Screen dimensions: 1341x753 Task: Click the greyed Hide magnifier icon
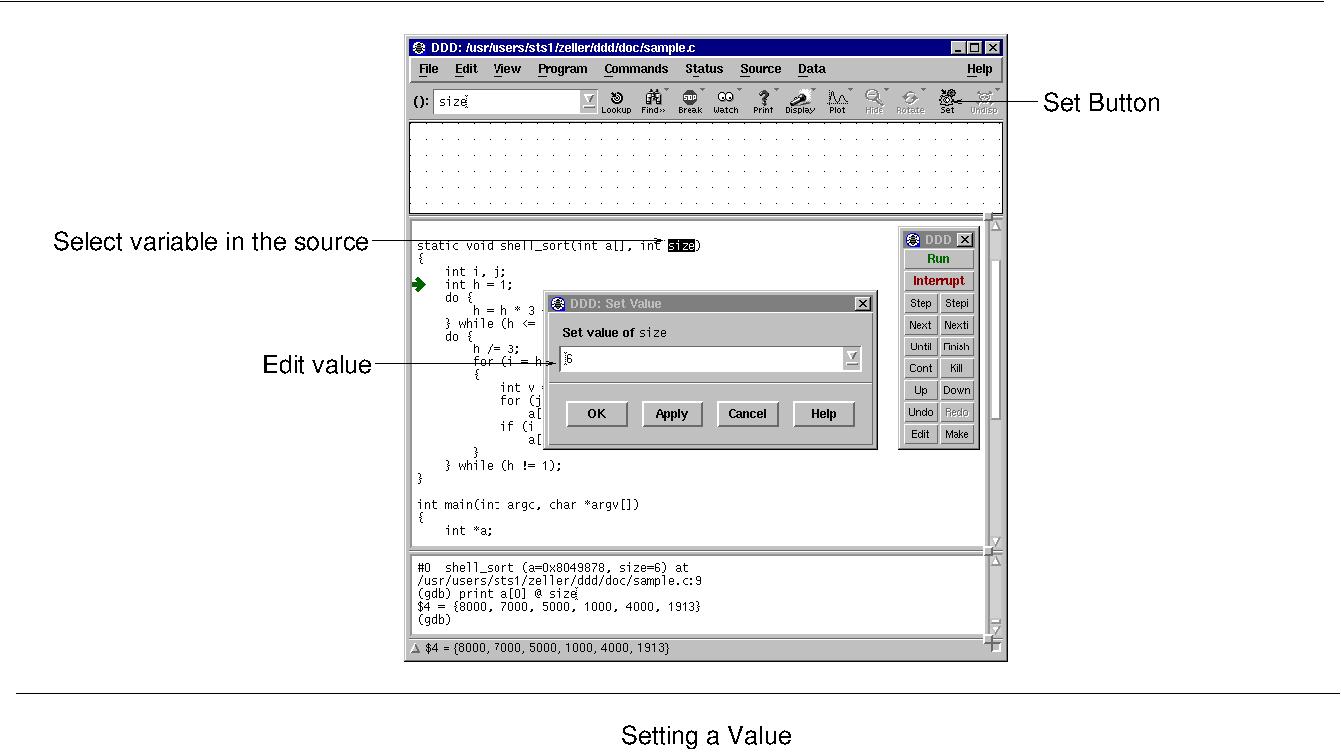(x=874, y=101)
